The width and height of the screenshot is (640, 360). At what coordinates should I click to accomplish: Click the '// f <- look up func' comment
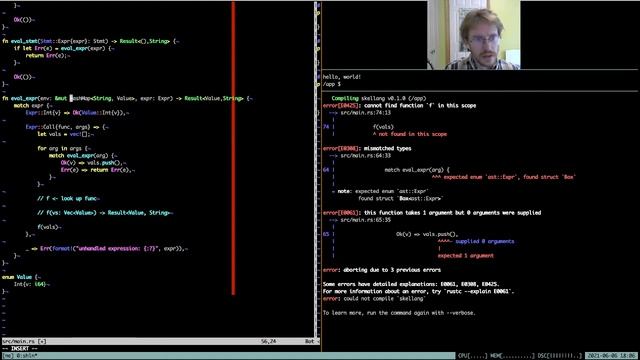click(68, 198)
